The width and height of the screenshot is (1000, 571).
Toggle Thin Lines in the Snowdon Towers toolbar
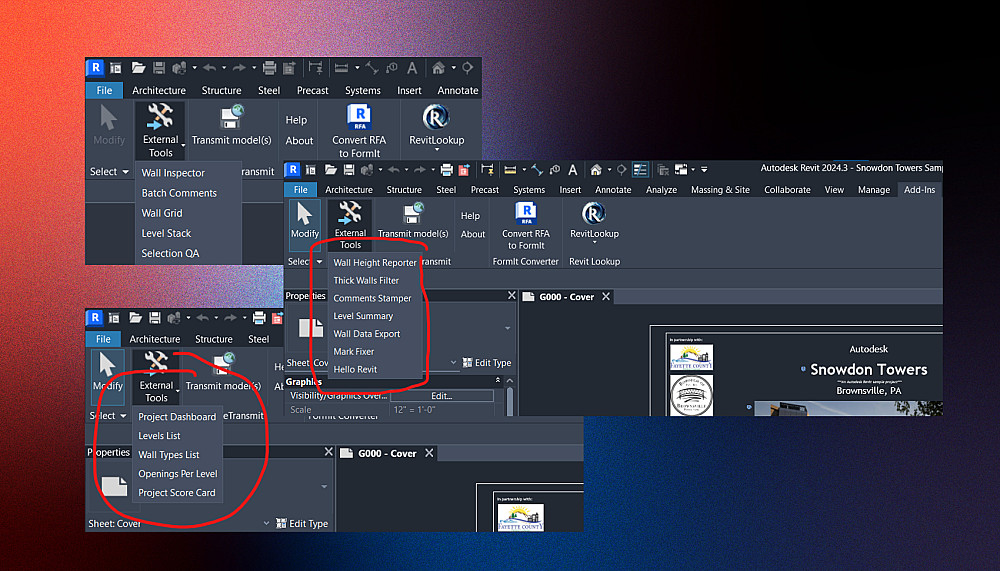pyautogui.click(x=640, y=170)
